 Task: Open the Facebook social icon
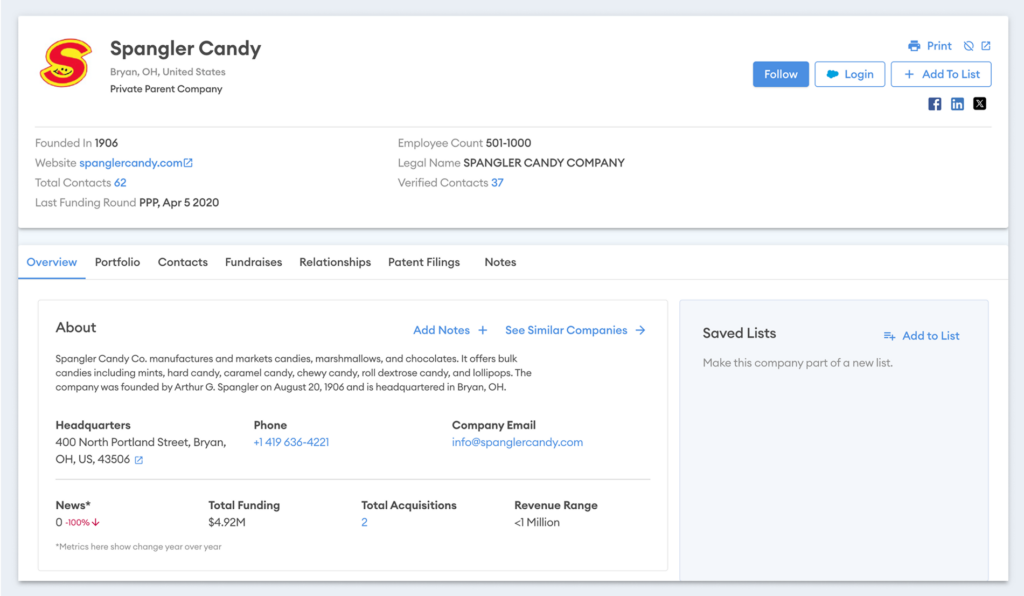click(935, 104)
